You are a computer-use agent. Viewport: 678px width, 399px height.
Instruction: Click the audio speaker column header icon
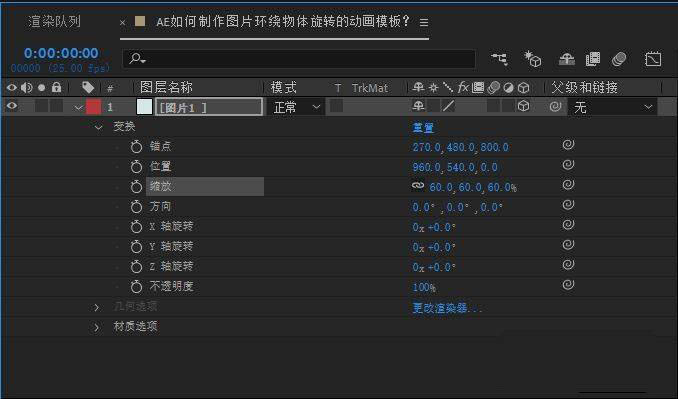(26, 88)
